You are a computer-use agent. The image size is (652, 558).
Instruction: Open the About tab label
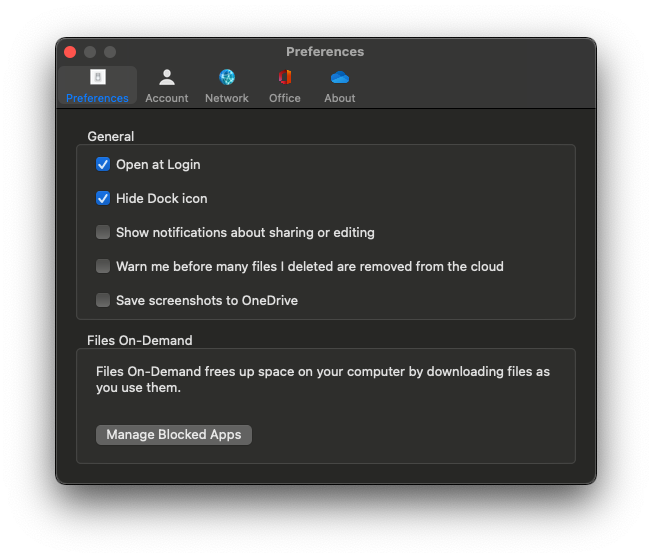tap(340, 98)
